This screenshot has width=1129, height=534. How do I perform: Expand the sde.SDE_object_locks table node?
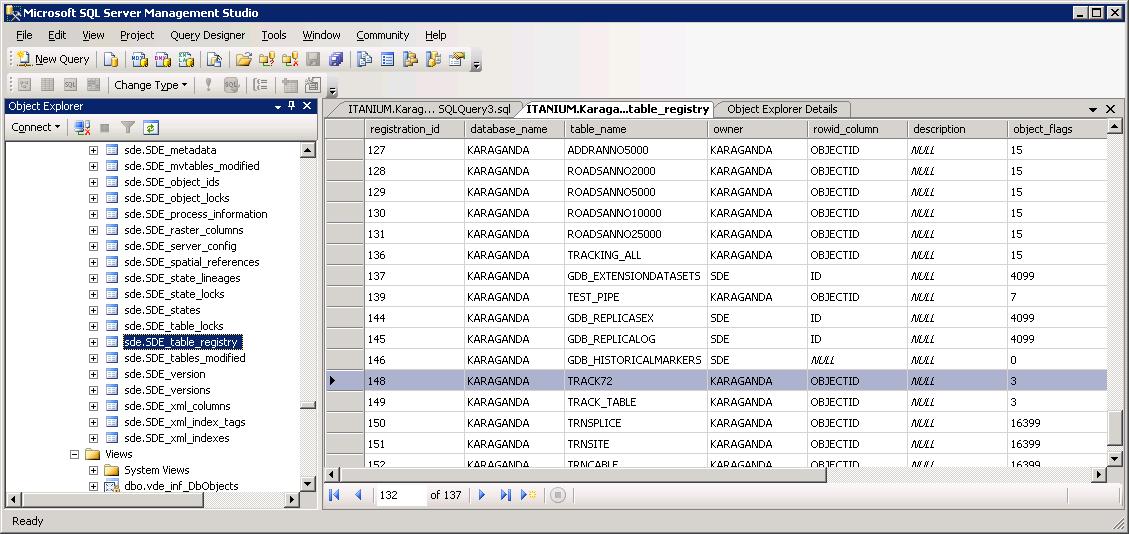(94, 198)
